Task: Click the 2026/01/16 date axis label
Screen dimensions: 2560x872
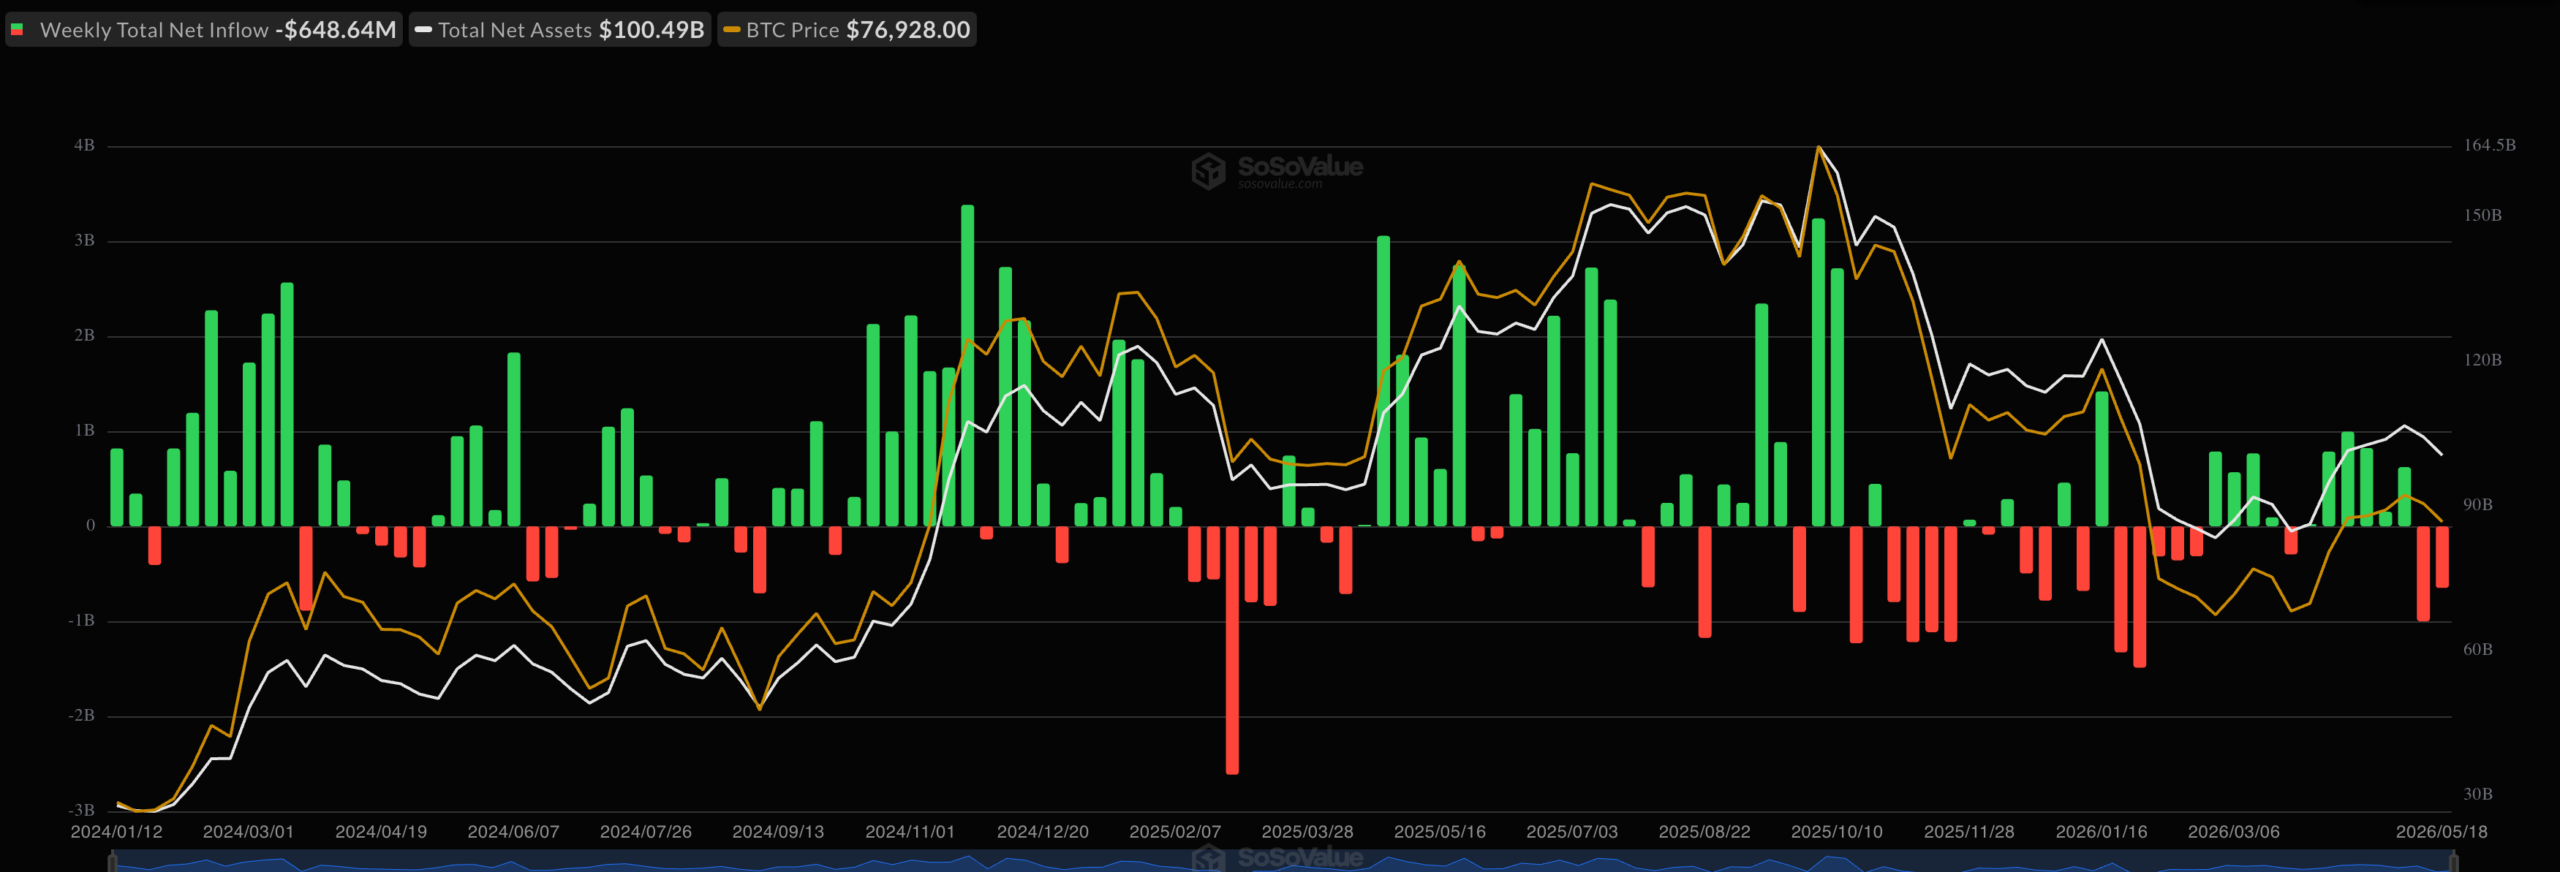Action: point(2101,832)
